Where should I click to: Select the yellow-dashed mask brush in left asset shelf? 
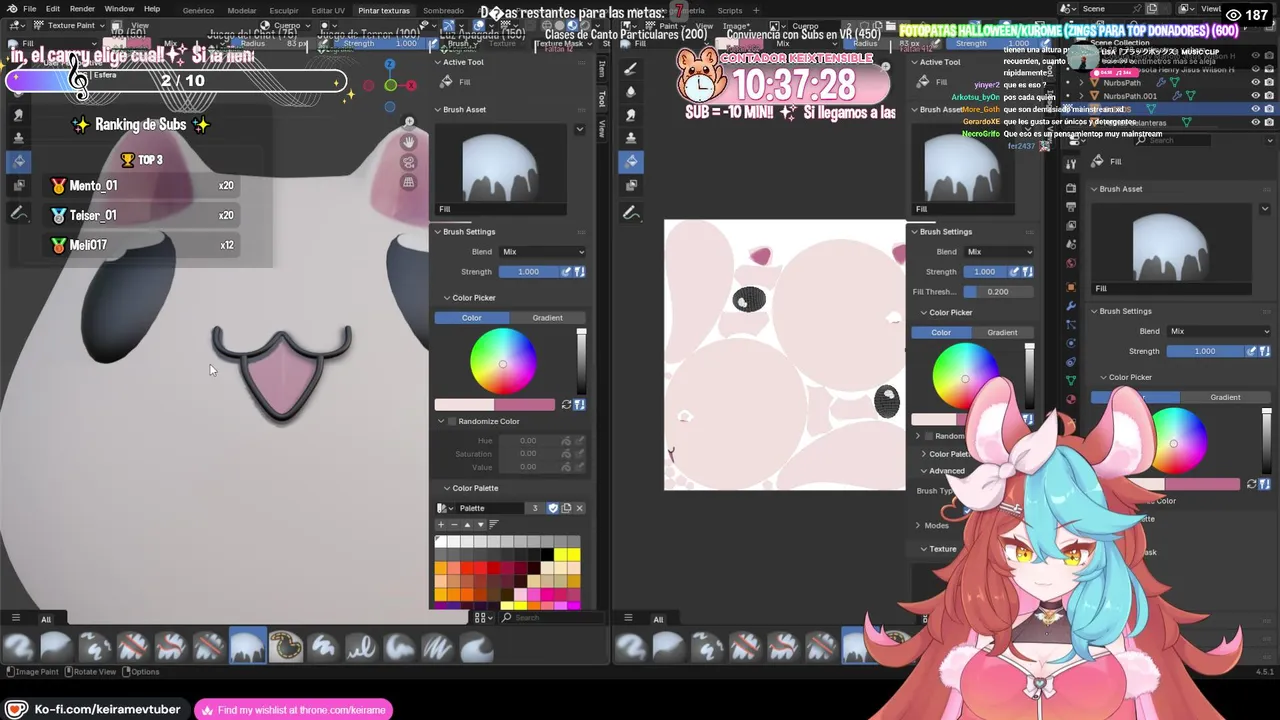tap(285, 647)
